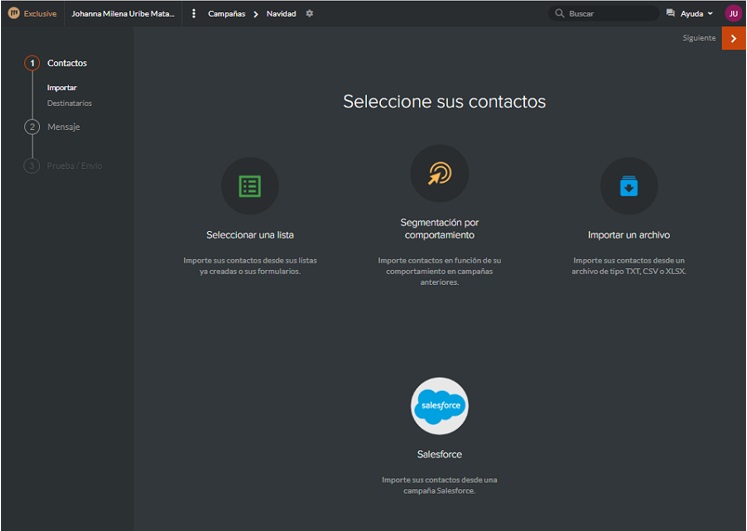Click step 3 Prueba / Envío

pos(74,166)
